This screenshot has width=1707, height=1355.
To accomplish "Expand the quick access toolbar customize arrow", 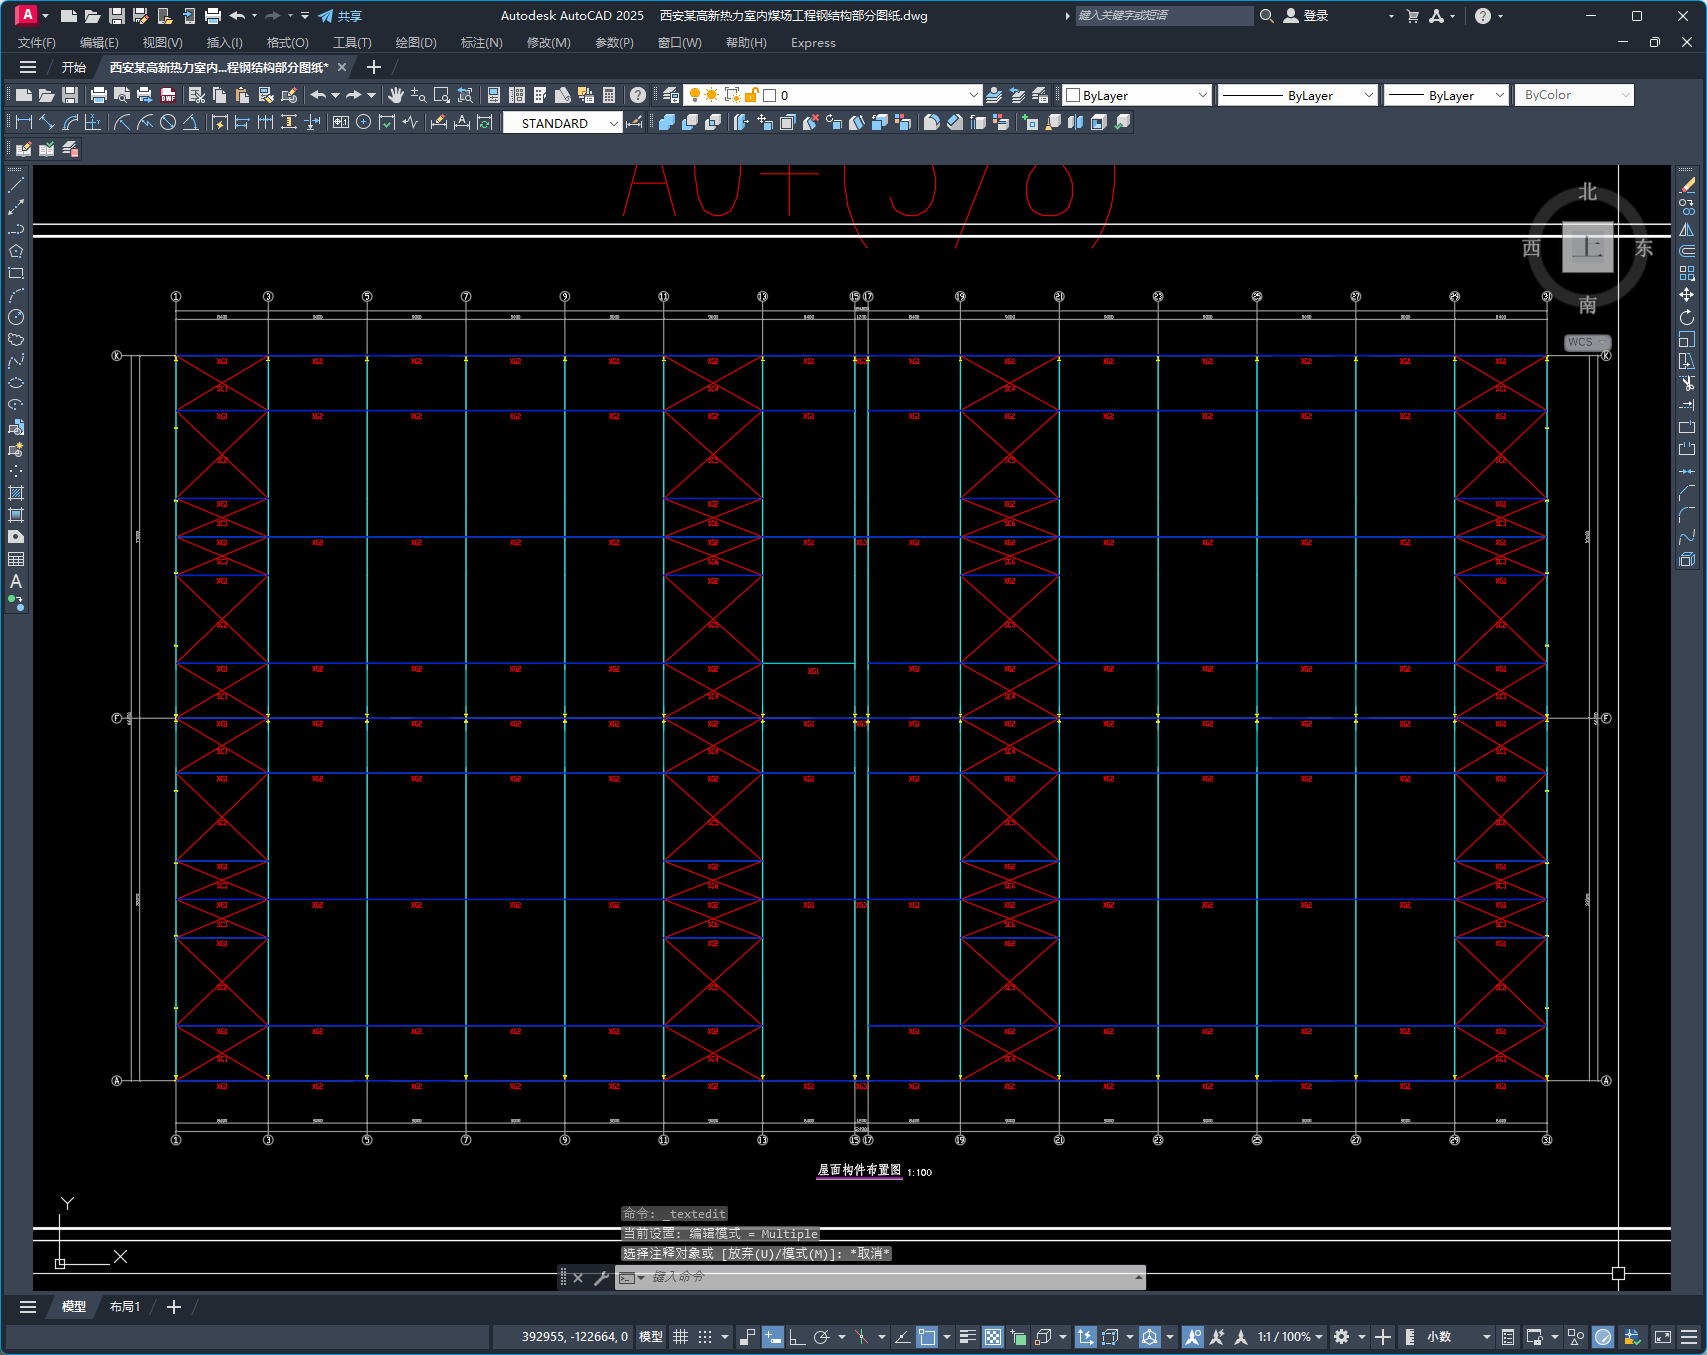I will (305, 16).
